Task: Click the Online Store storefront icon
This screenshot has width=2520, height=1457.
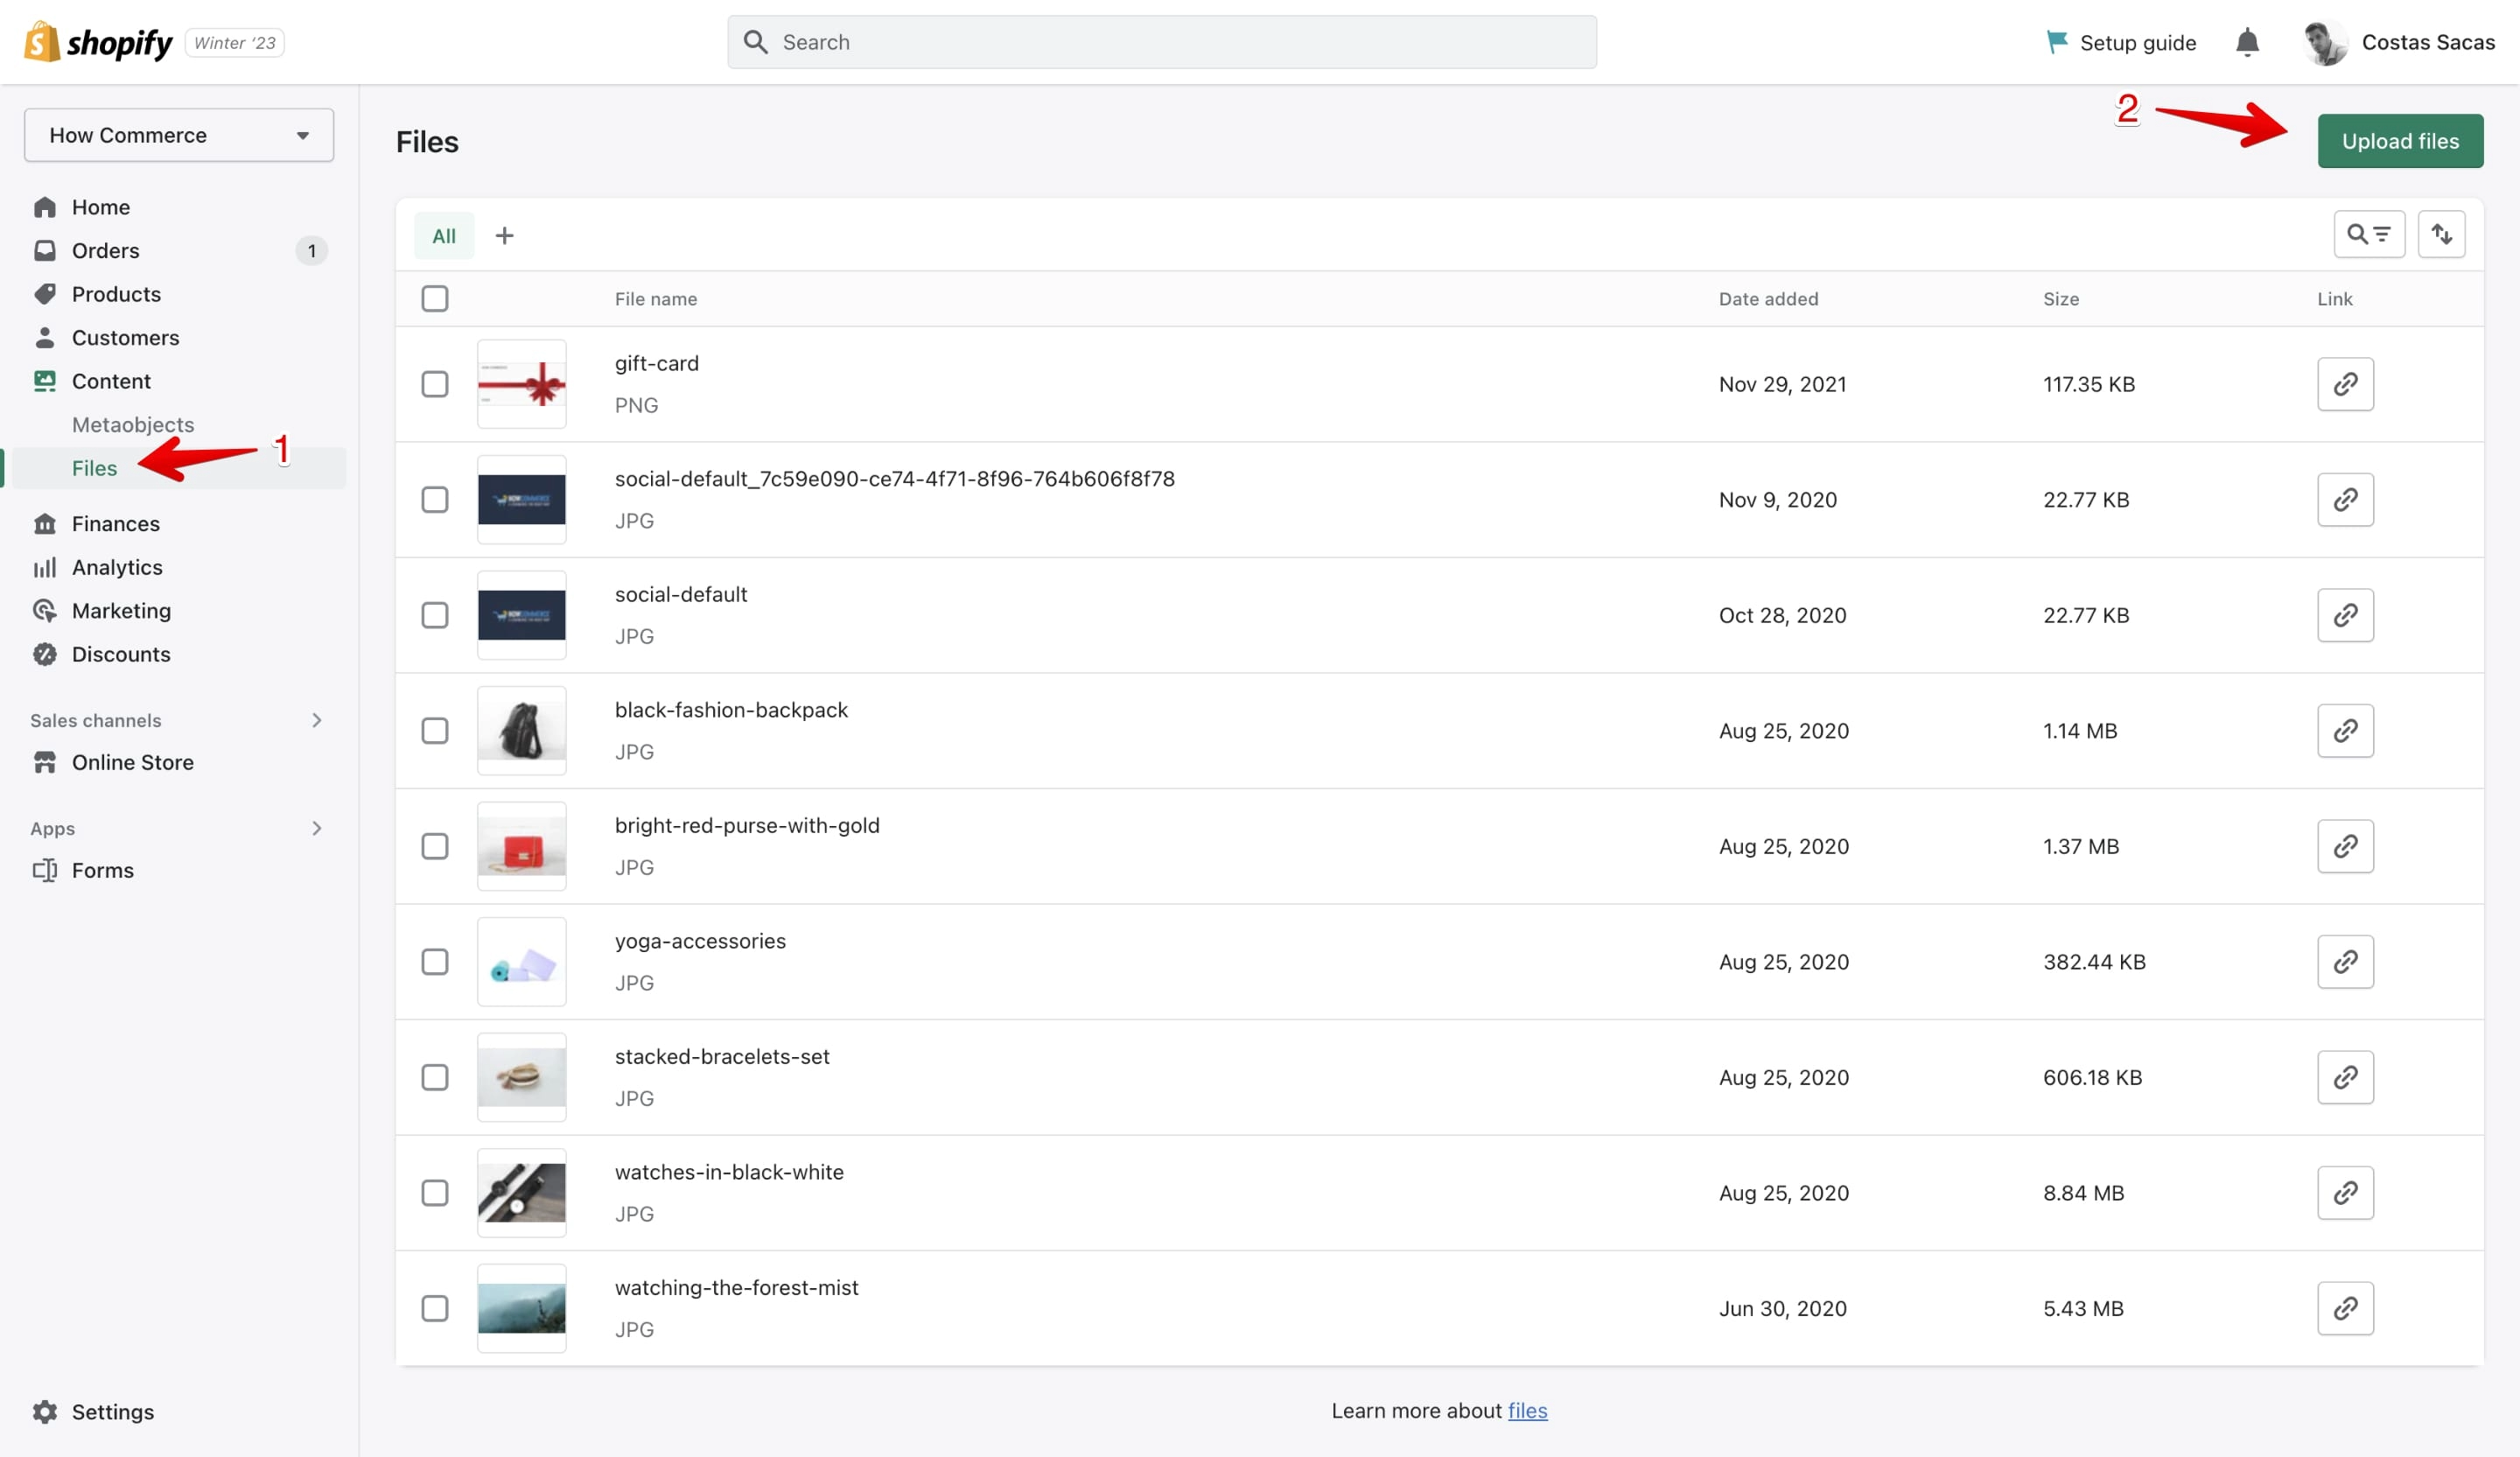Action: click(x=45, y=762)
